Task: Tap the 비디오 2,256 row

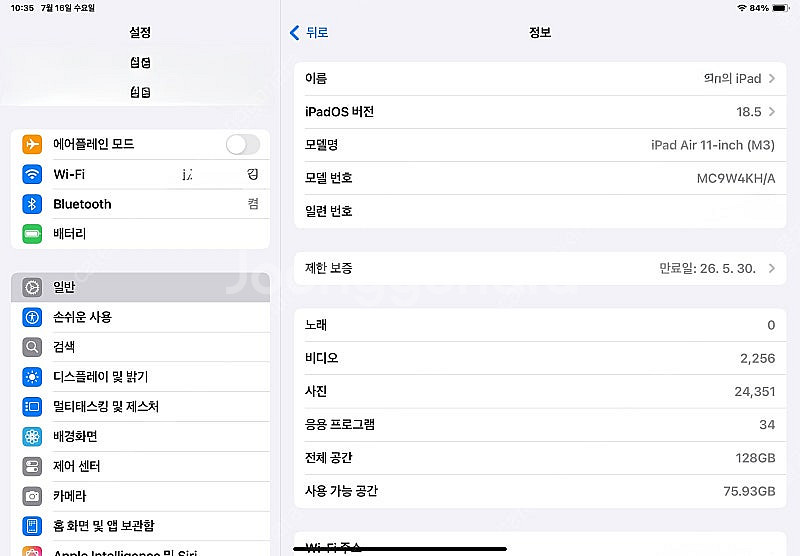Action: pyautogui.click(x=540, y=358)
